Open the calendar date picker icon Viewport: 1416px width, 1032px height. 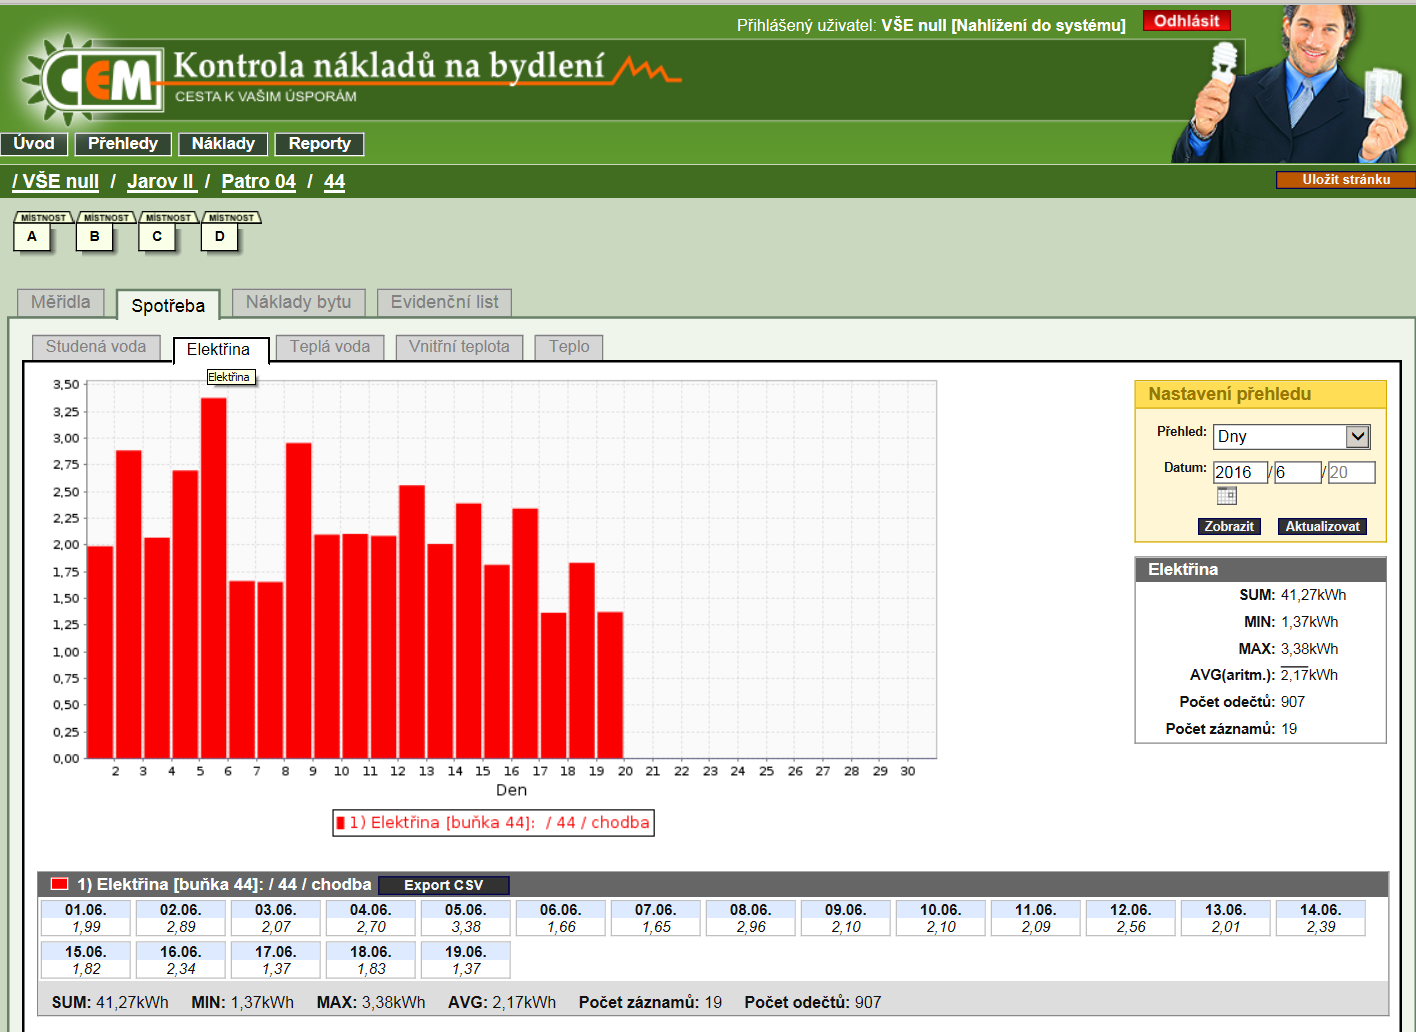click(x=1227, y=496)
